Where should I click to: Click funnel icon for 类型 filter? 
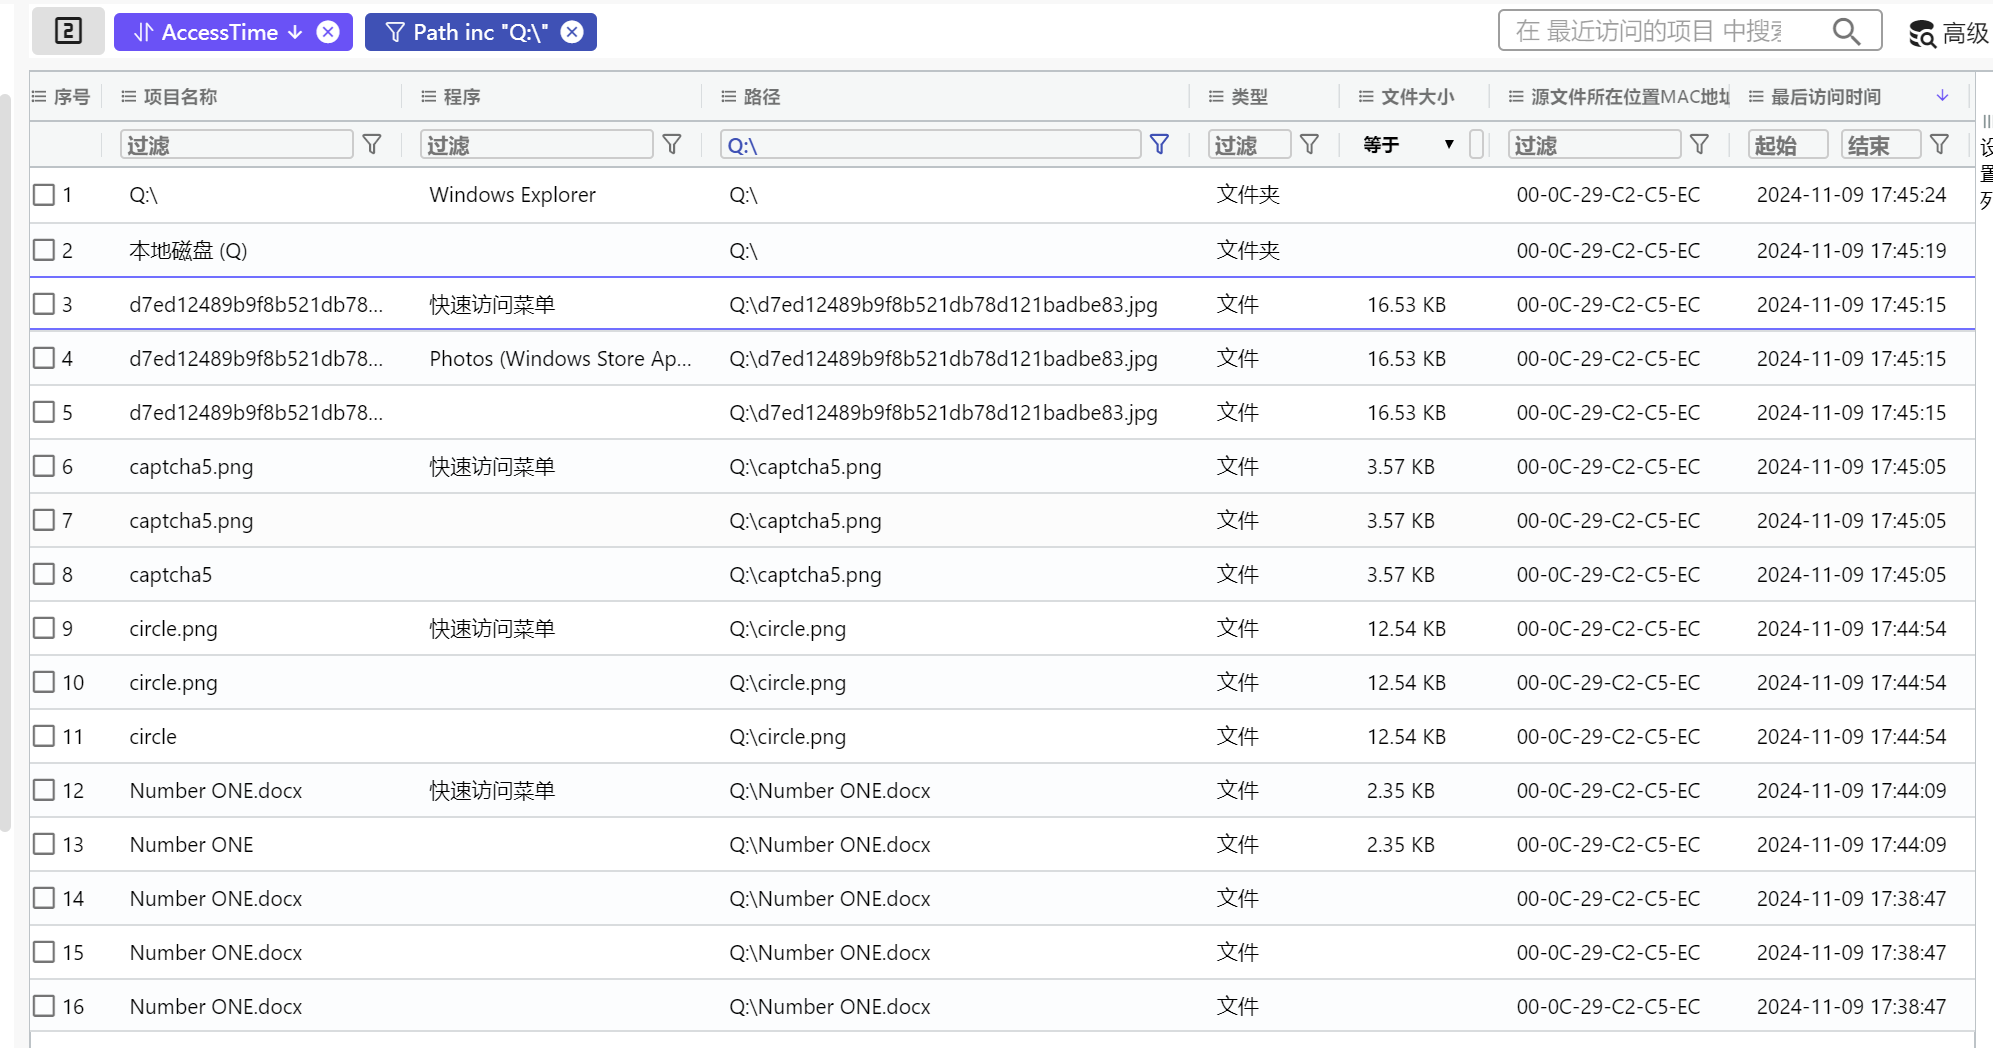click(x=1309, y=145)
